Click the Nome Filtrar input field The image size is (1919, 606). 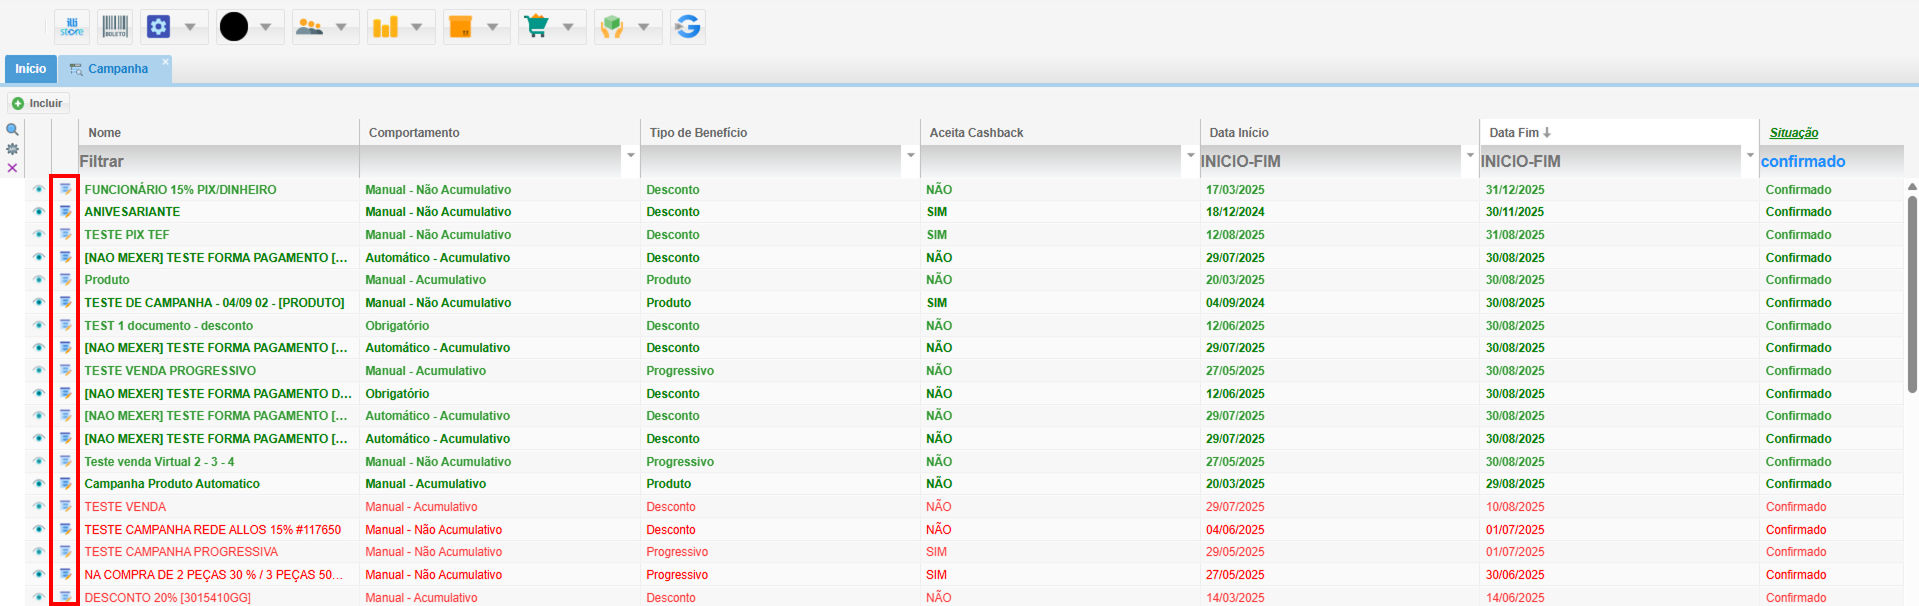click(x=218, y=162)
